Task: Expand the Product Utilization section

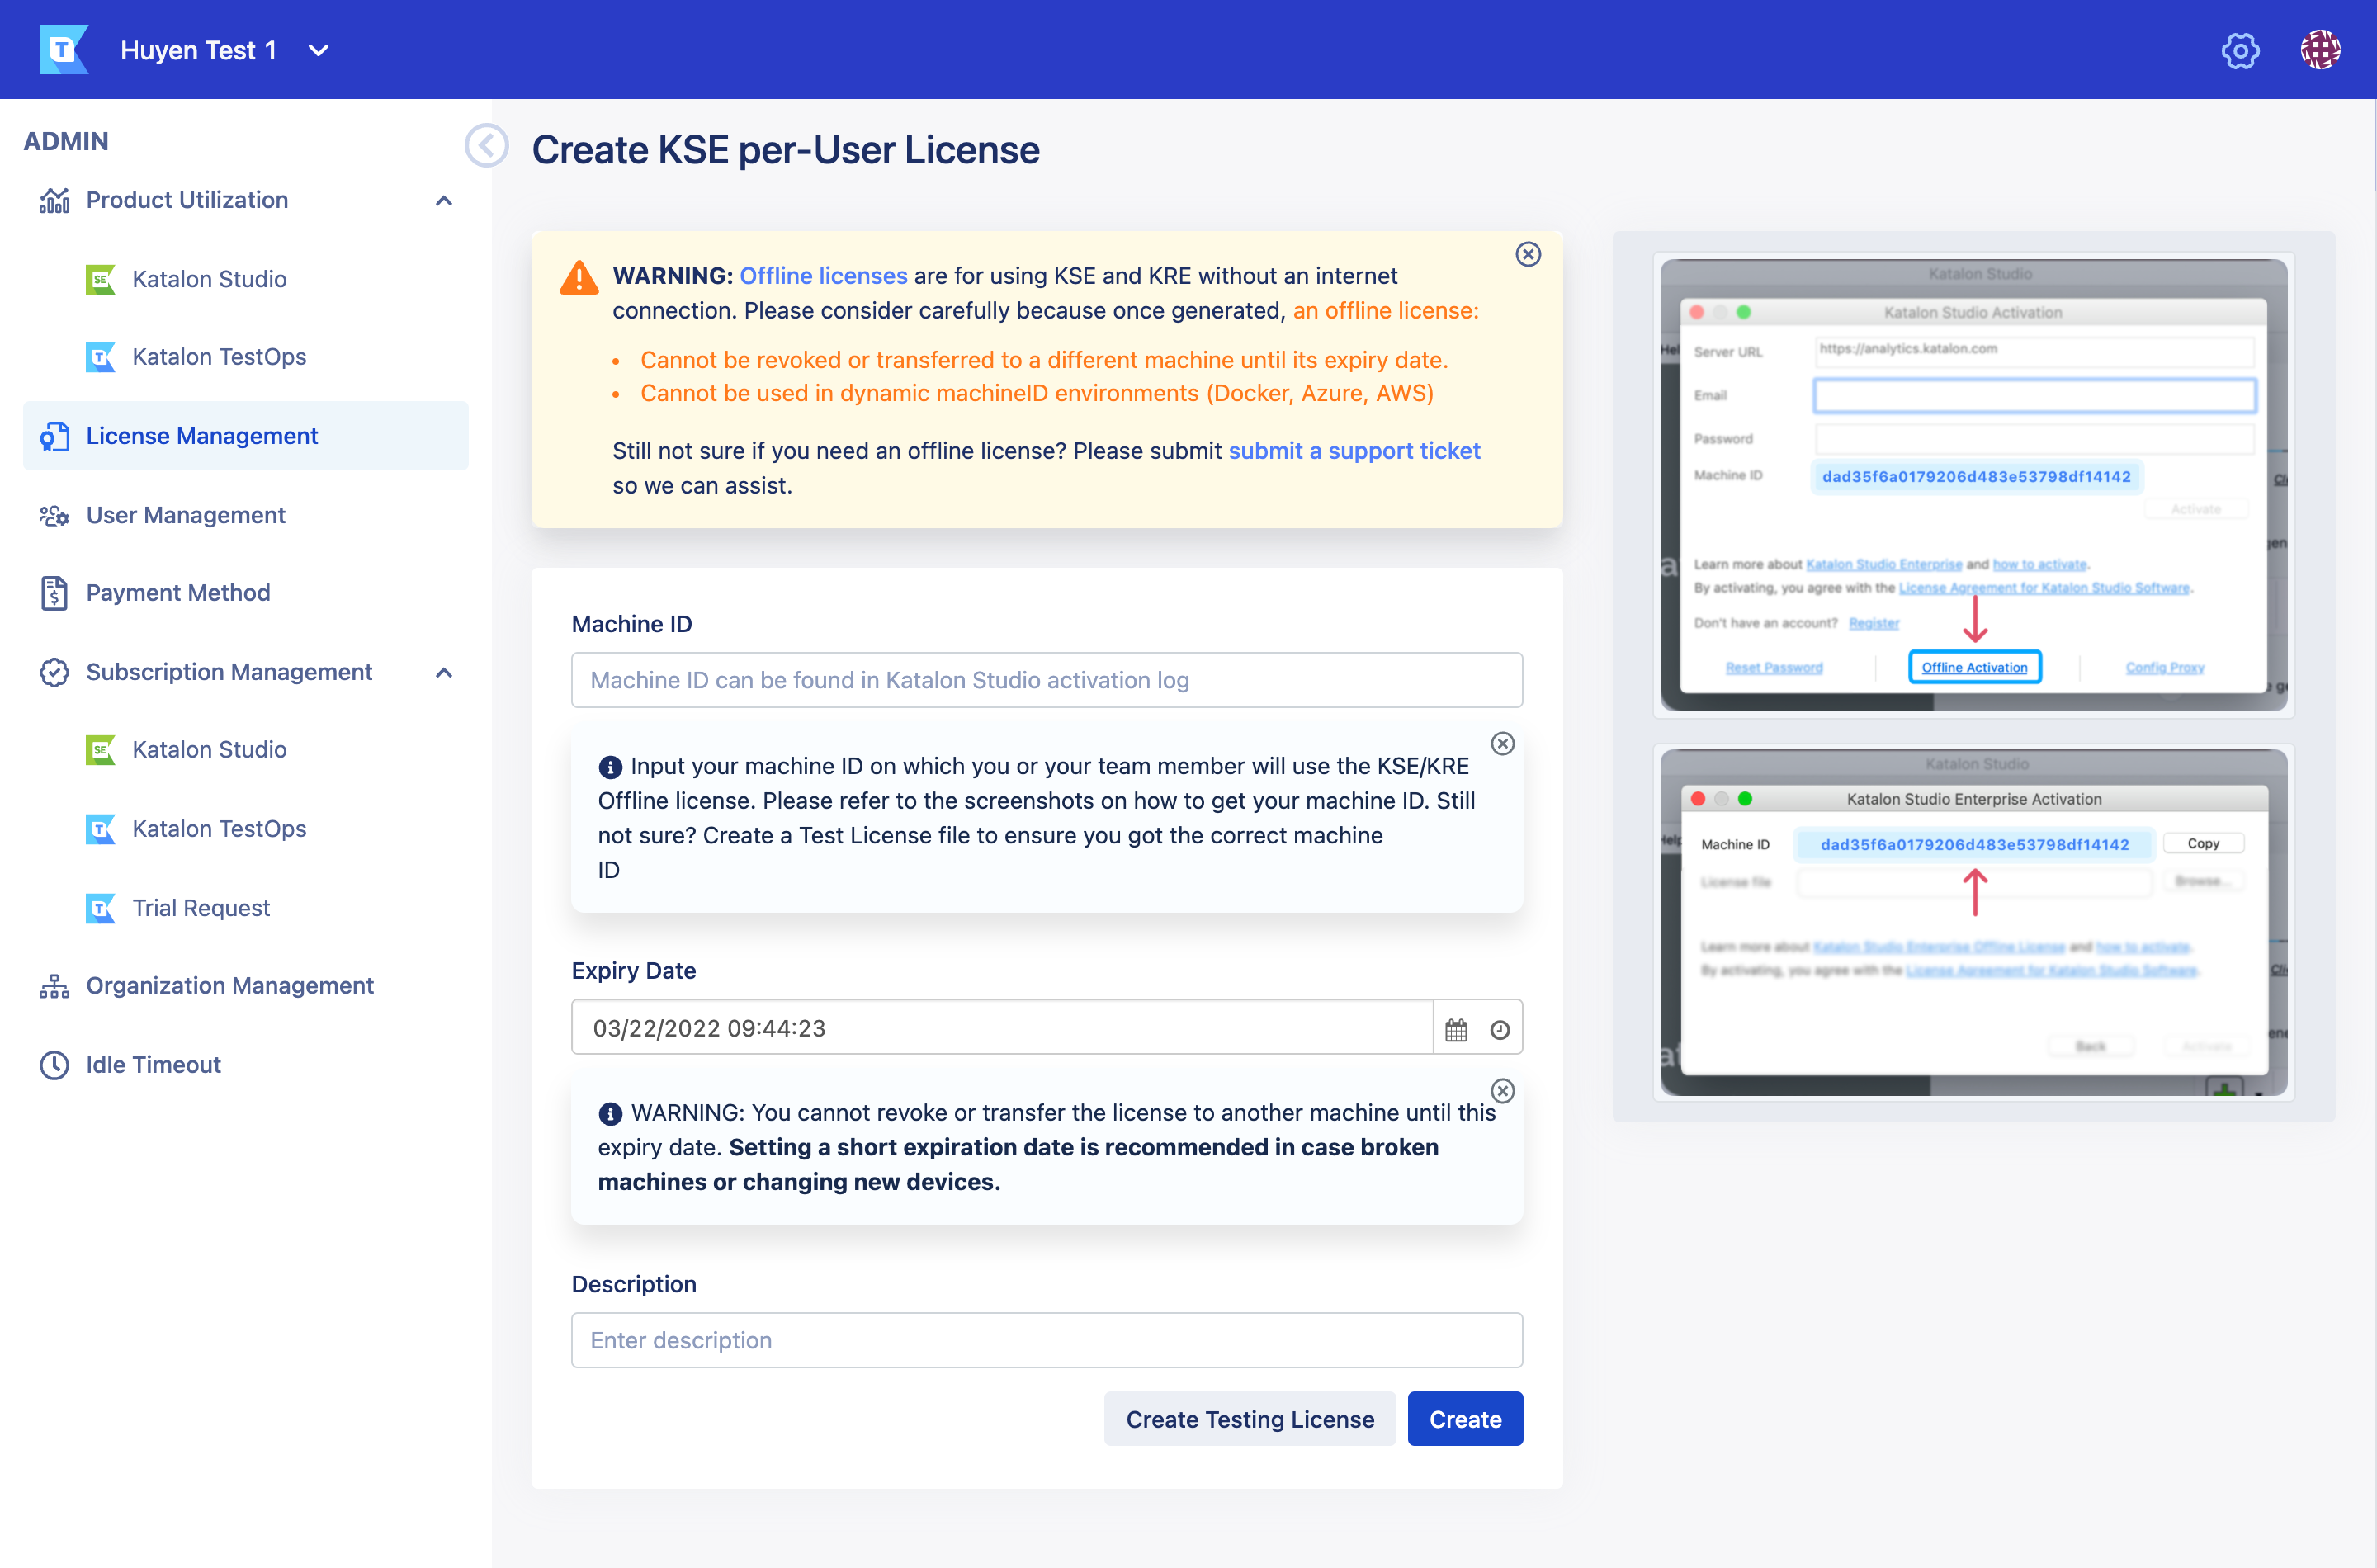Action: pos(443,200)
